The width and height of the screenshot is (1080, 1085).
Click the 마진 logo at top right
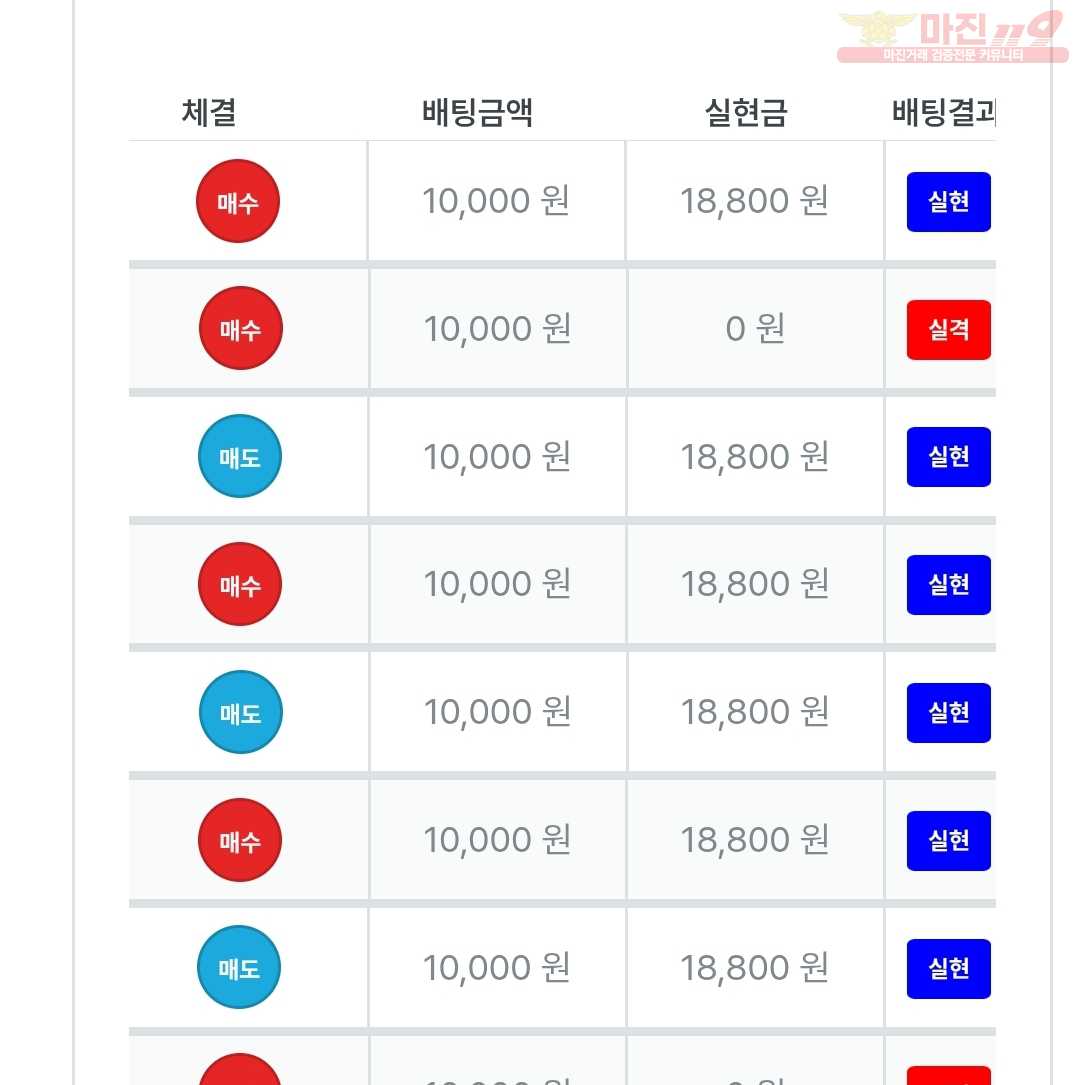tap(951, 37)
